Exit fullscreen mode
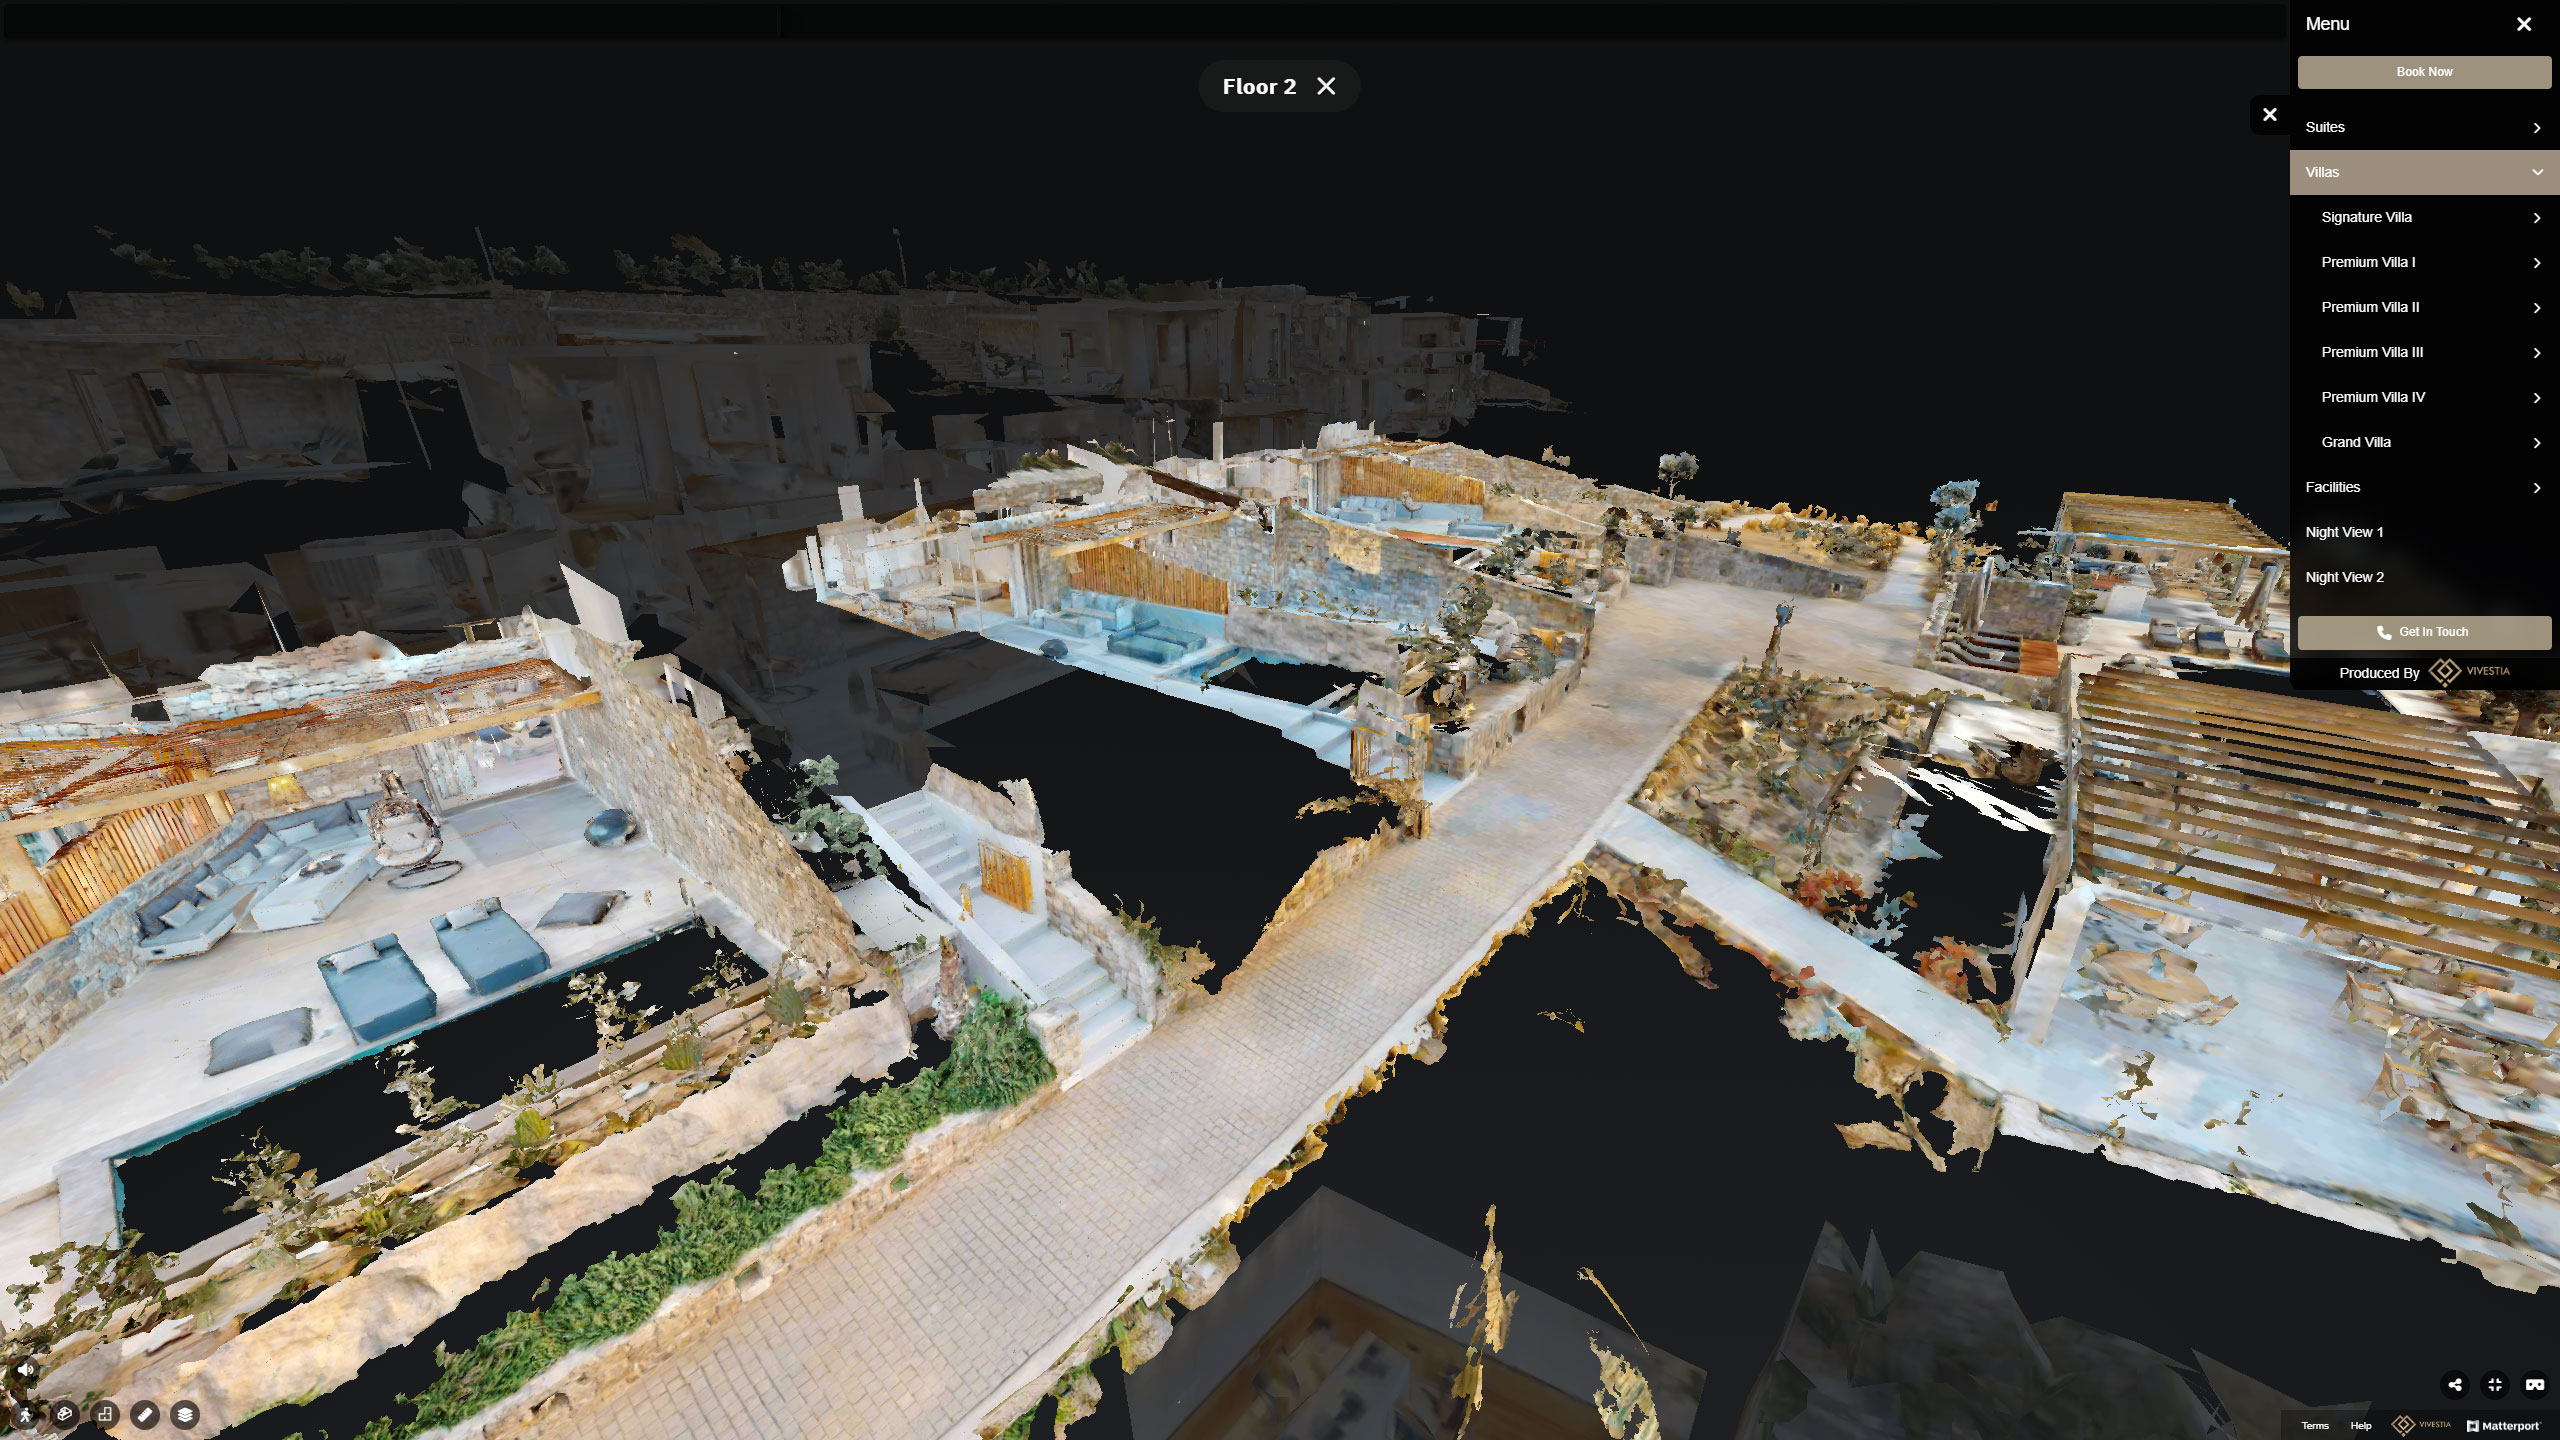 2495,1385
